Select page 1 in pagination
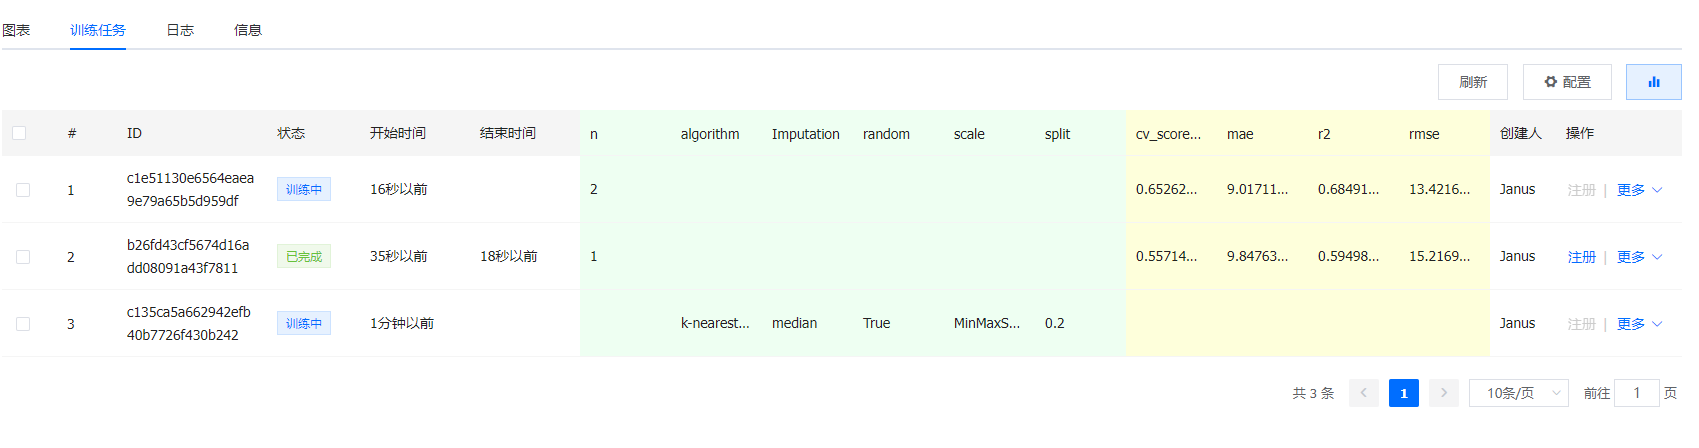 click(1403, 393)
